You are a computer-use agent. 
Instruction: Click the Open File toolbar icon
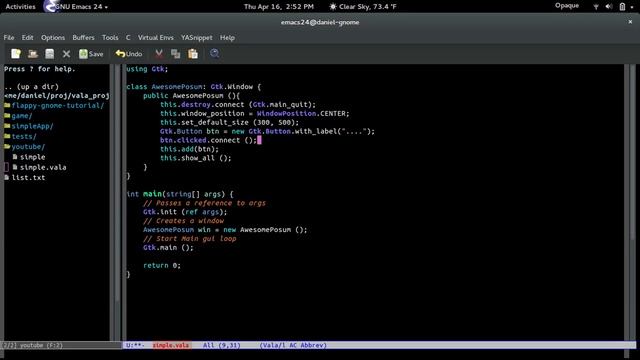(33, 53)
